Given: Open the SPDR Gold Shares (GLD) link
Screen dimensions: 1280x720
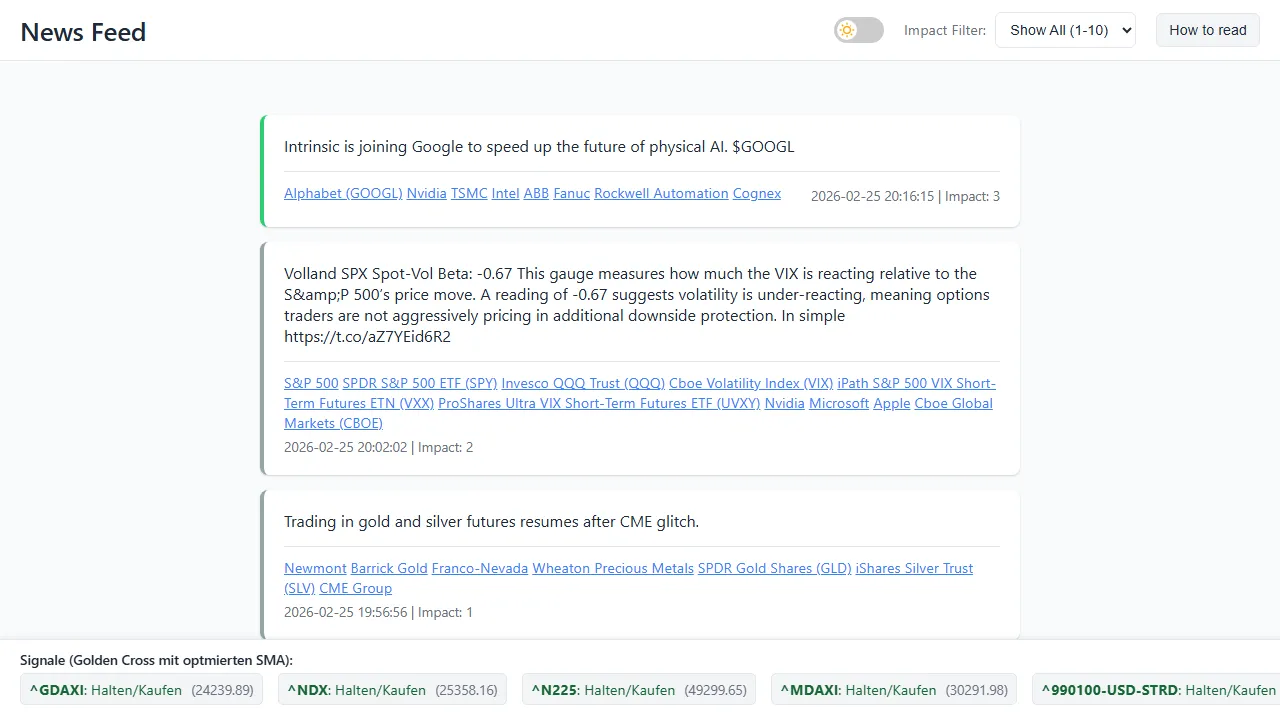Looking at the screenshot, I should click(x=774, y=568).
